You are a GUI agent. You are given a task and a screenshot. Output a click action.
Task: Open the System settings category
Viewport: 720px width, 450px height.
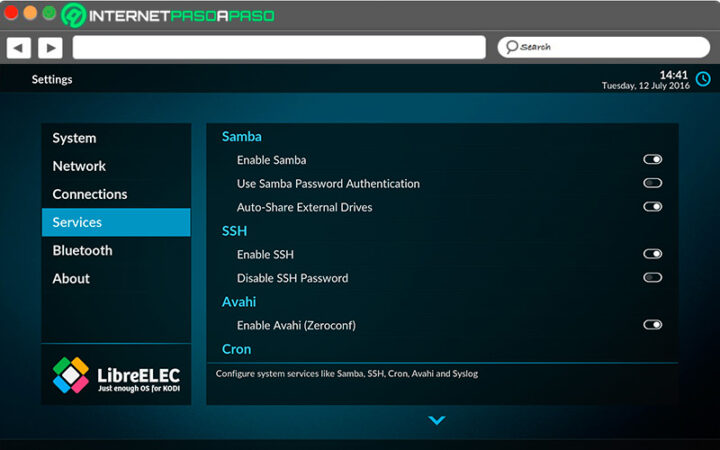(x=116, y=138)
